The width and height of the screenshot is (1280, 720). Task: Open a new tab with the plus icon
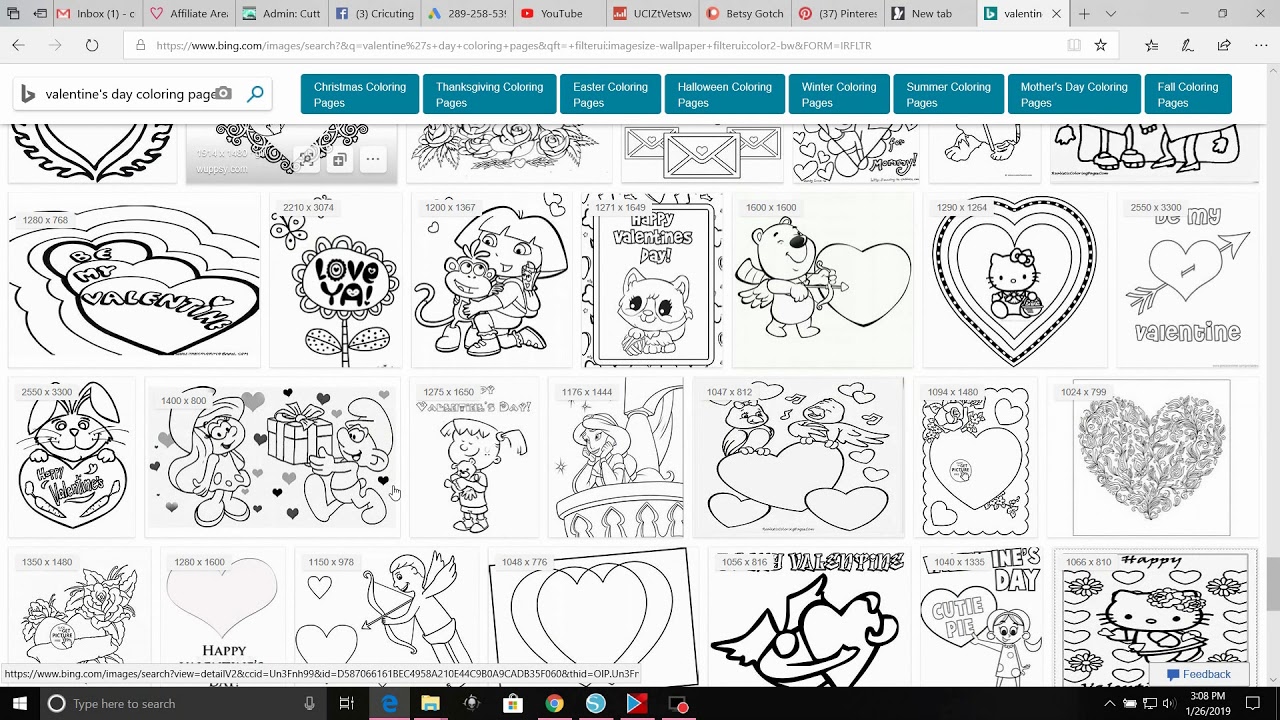click(x=1084, y=14)
